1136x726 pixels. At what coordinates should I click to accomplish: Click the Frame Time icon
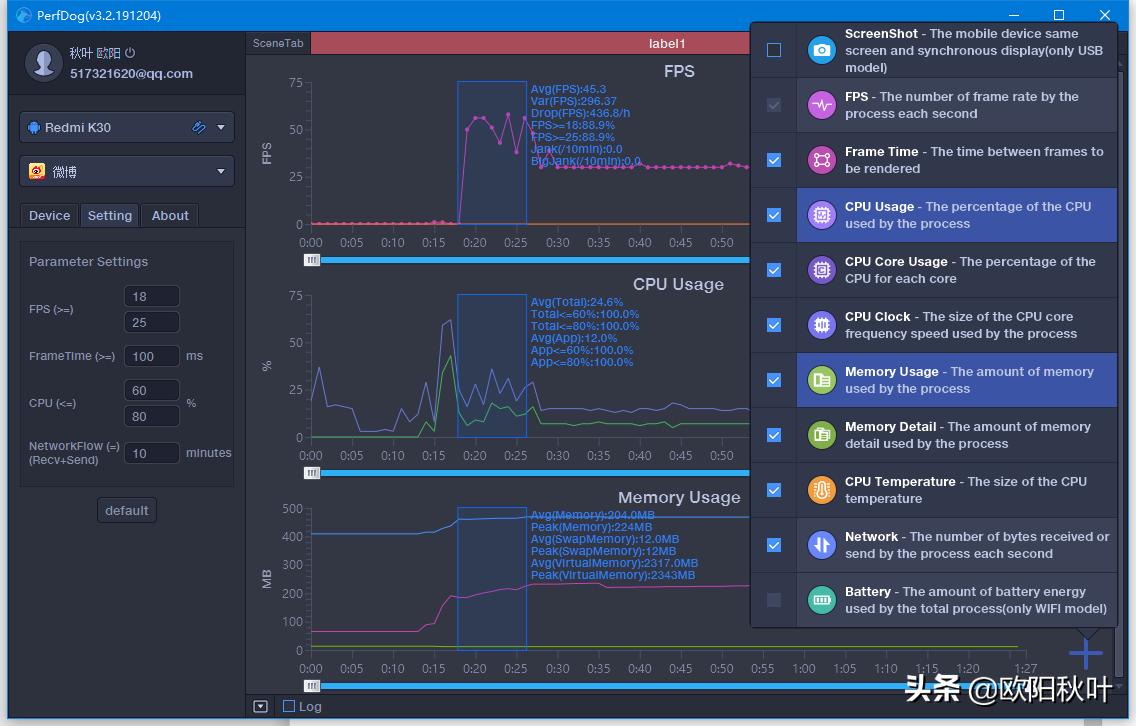click(x=822, y=160)
